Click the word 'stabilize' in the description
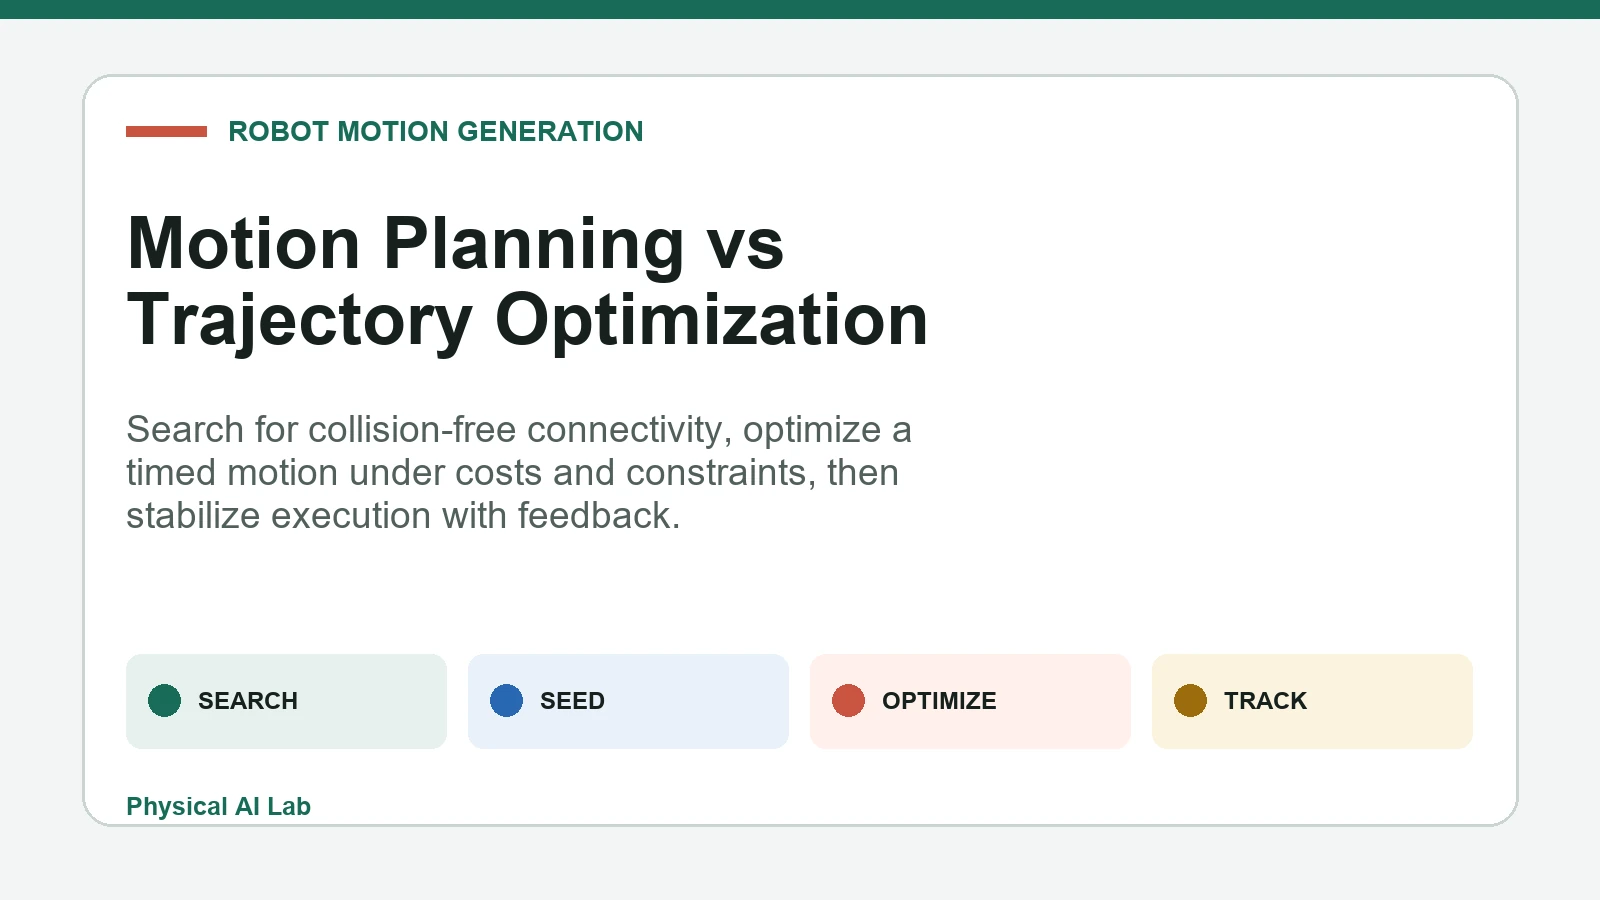This screenshot has height=900, width=1600. (x=193, y=515)
